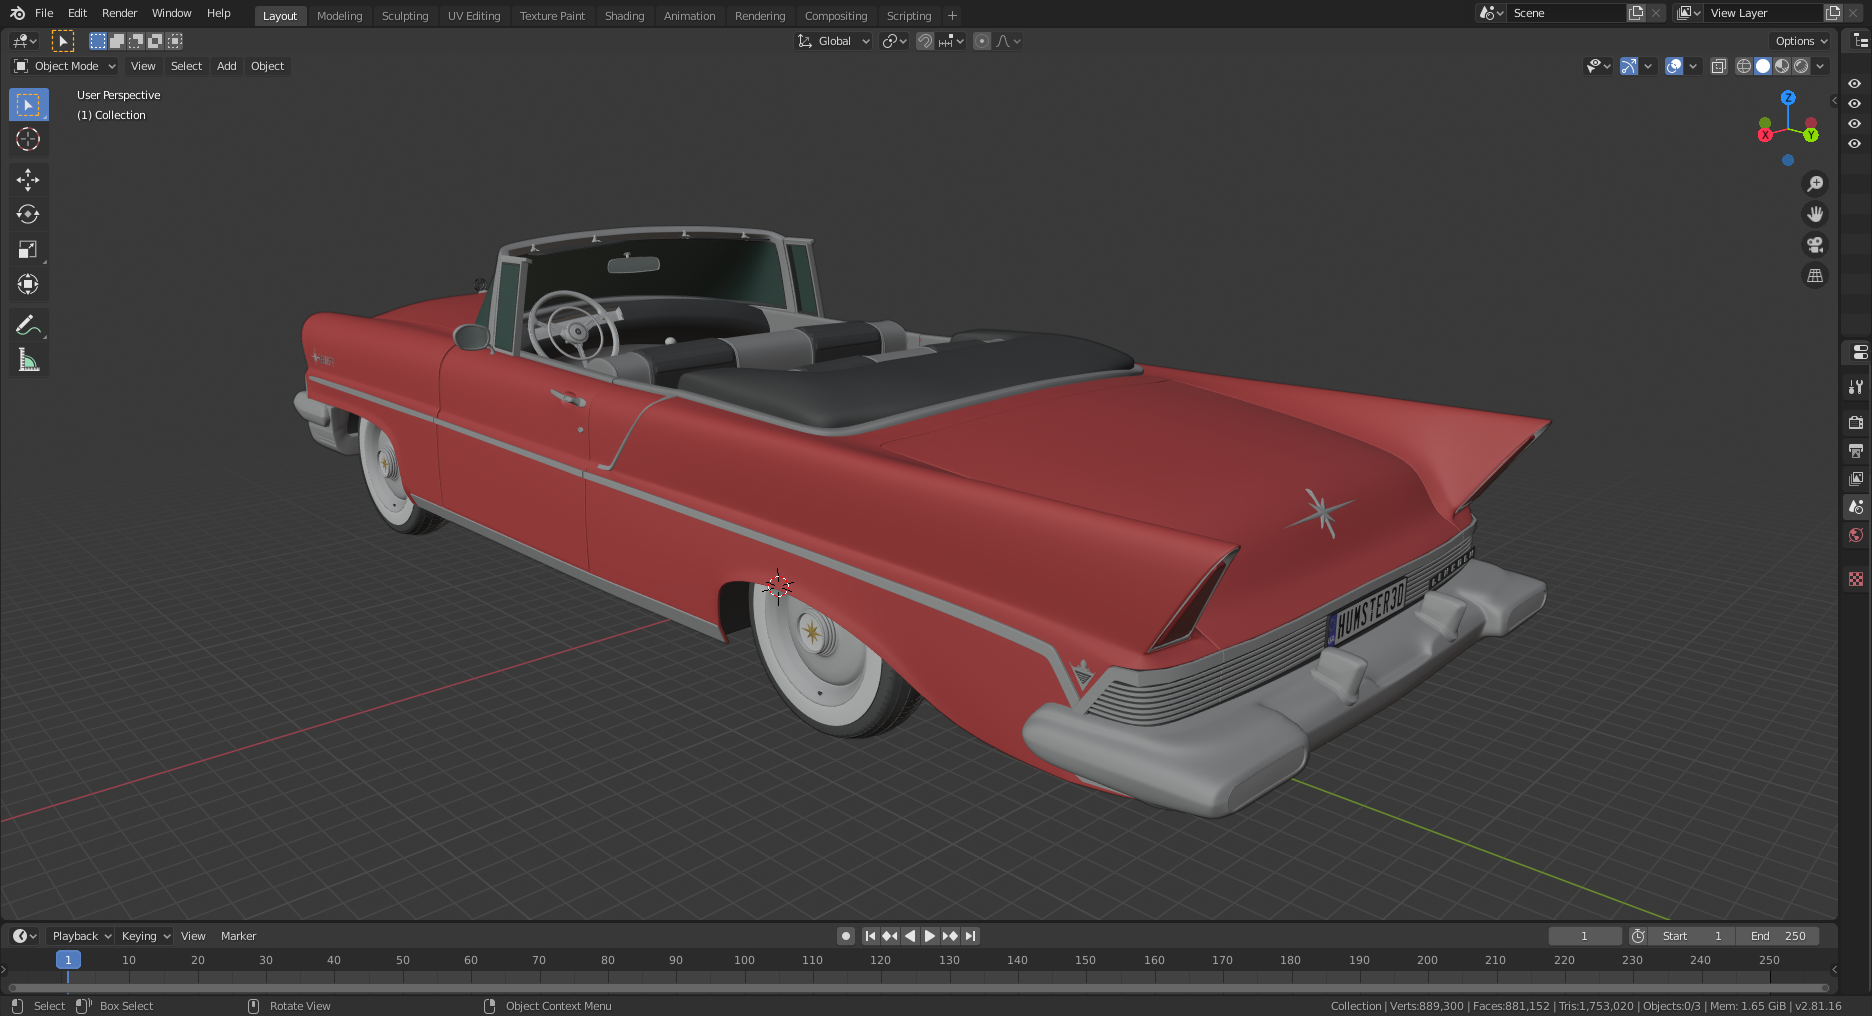Click the pan hand viewport icon
Image resolution: width=1872 pixels, height=1016 pixels.
tap(1815, 214)
